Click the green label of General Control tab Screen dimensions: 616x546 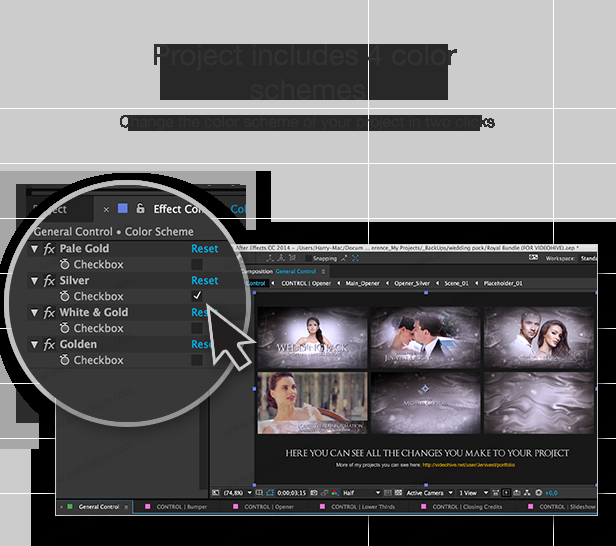pyautogui.click(x=70, y=507)
